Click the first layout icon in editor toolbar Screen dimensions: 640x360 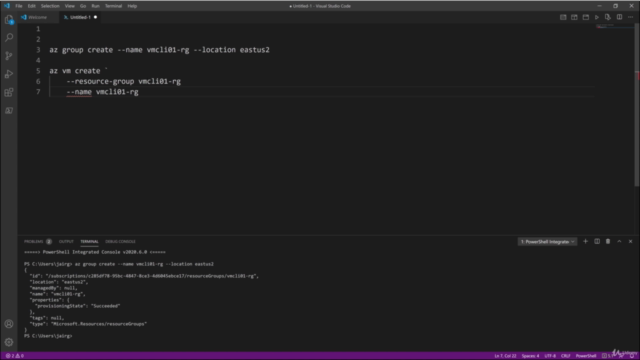point(563,17)
